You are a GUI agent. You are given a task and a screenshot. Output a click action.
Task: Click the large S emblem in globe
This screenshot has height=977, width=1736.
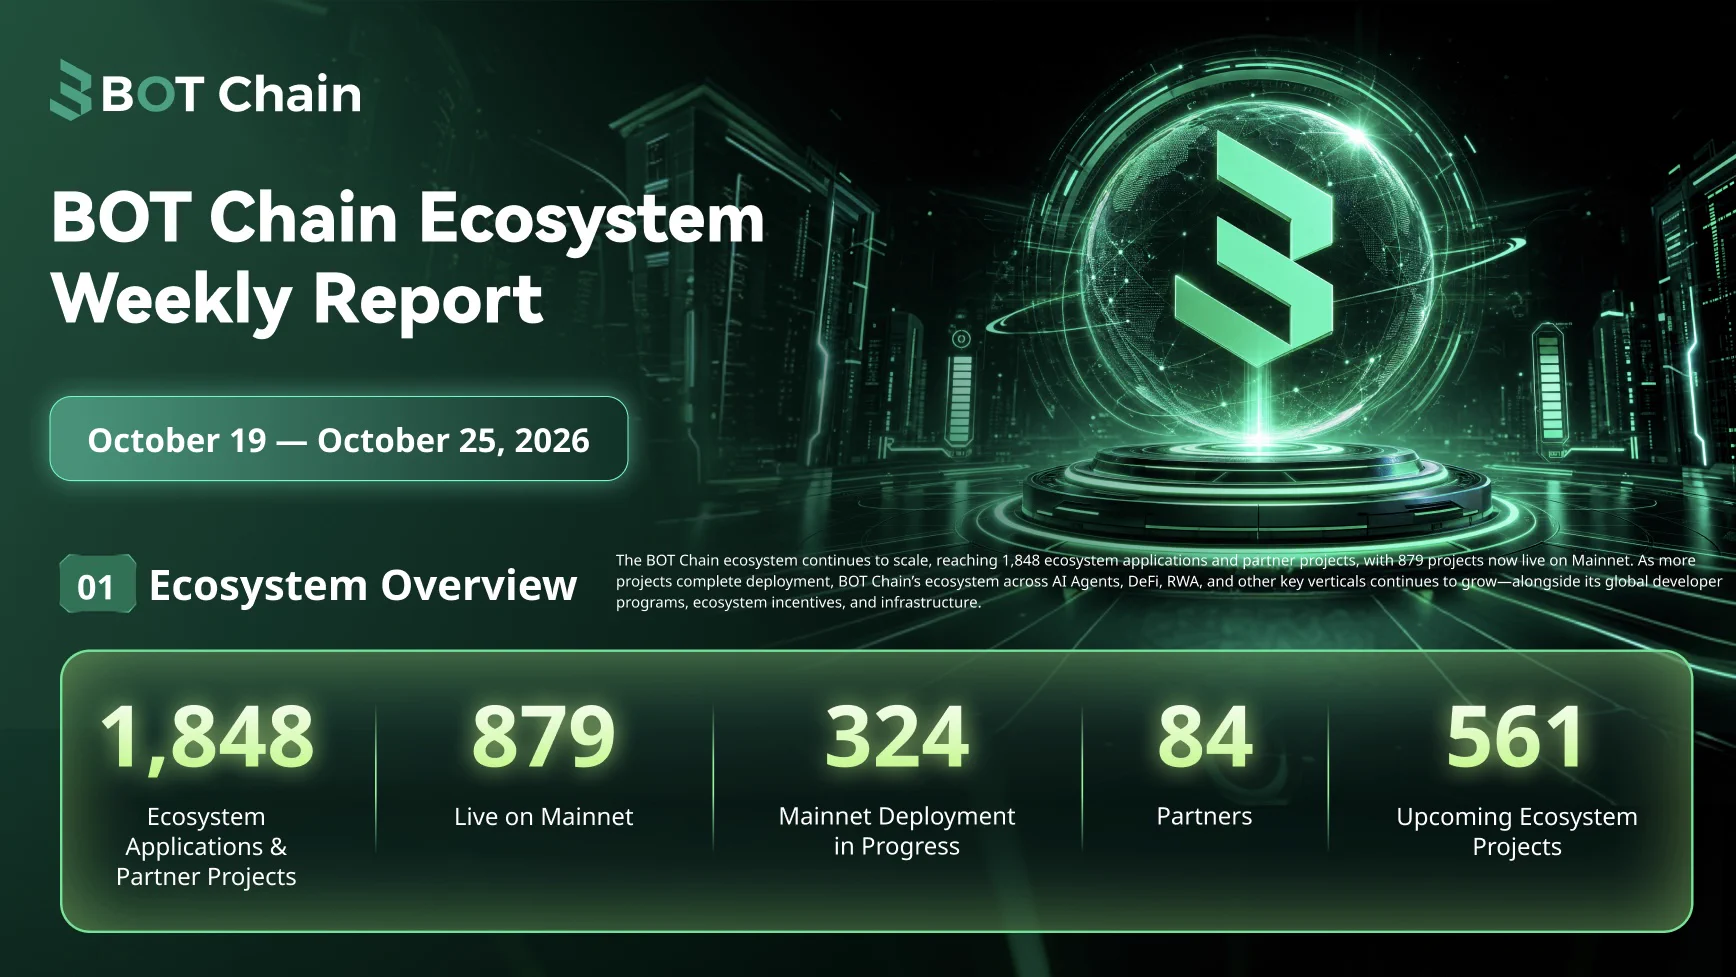1254,247
